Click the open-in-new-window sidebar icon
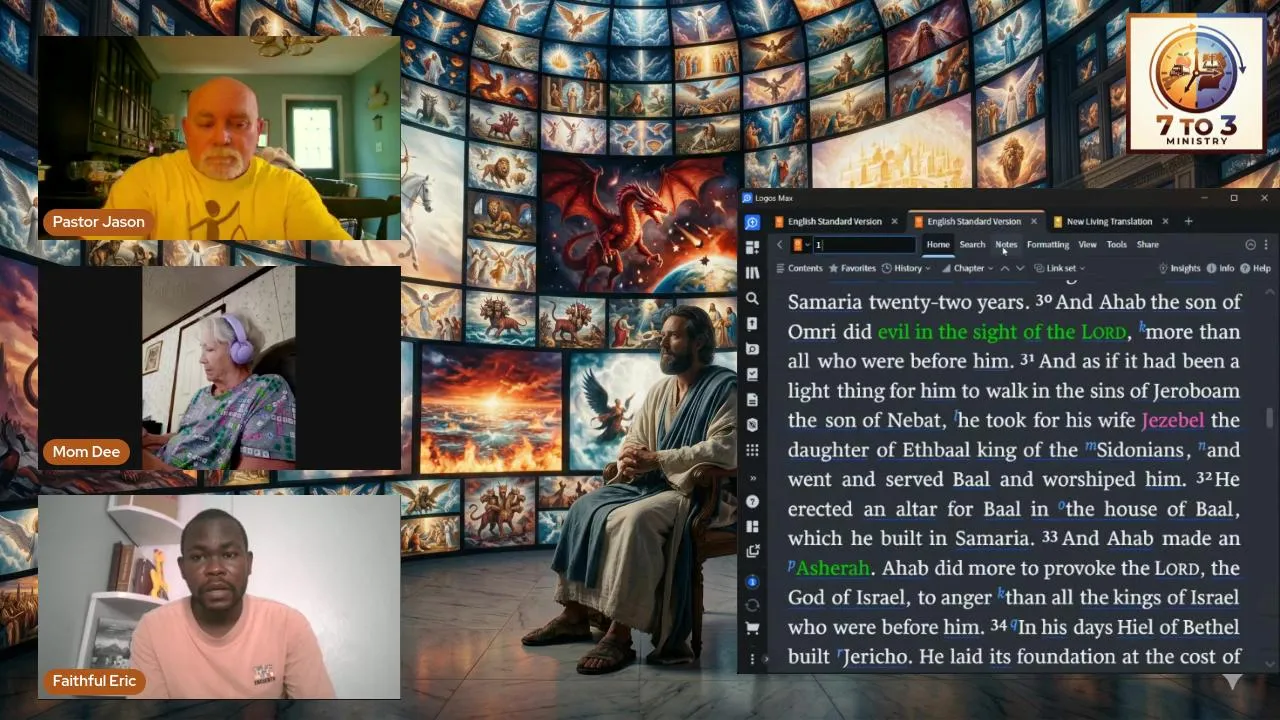Image resolution: width=1280 pixels, height=720 pixels. coord(752,551)
